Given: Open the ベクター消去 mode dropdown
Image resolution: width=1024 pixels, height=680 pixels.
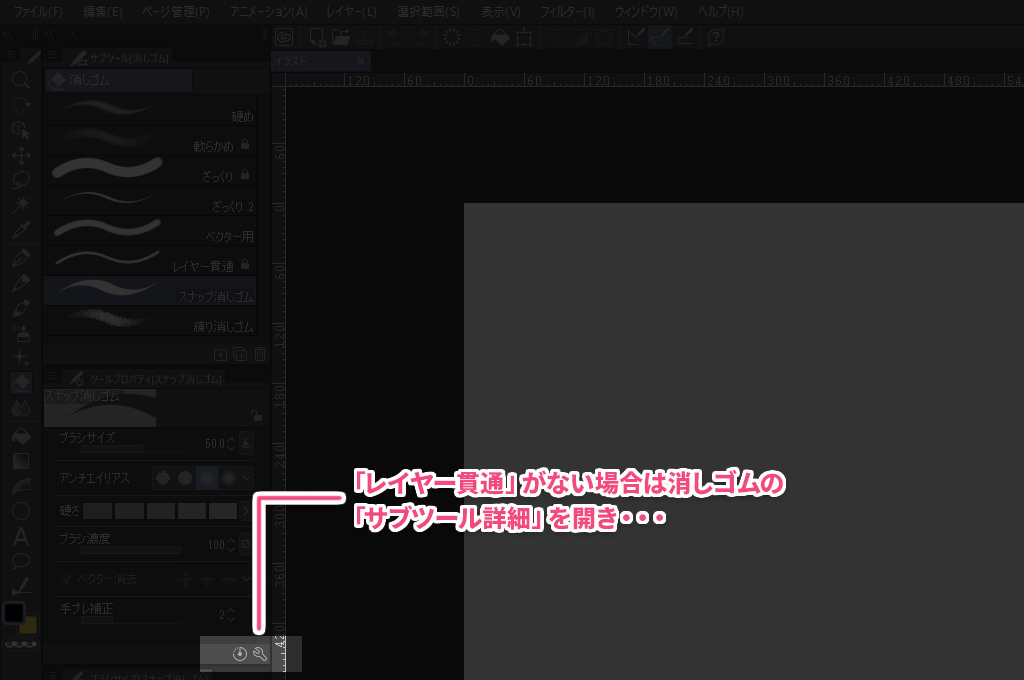Looking at the screenshot, I should pyautogui.click(x=246, y=579).
